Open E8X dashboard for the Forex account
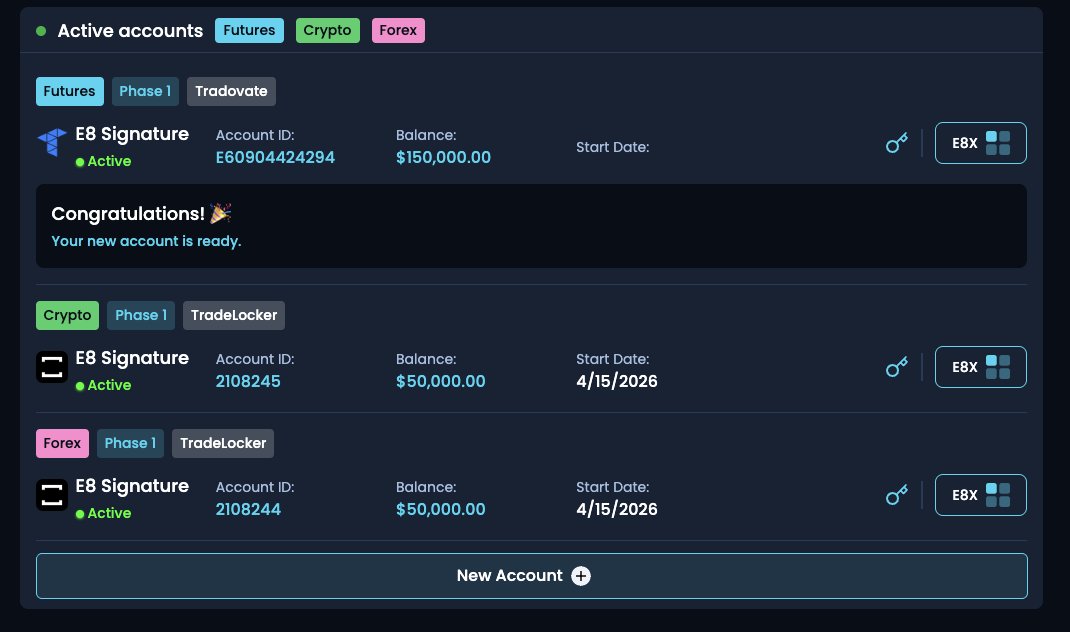 [x=981, y=495]
